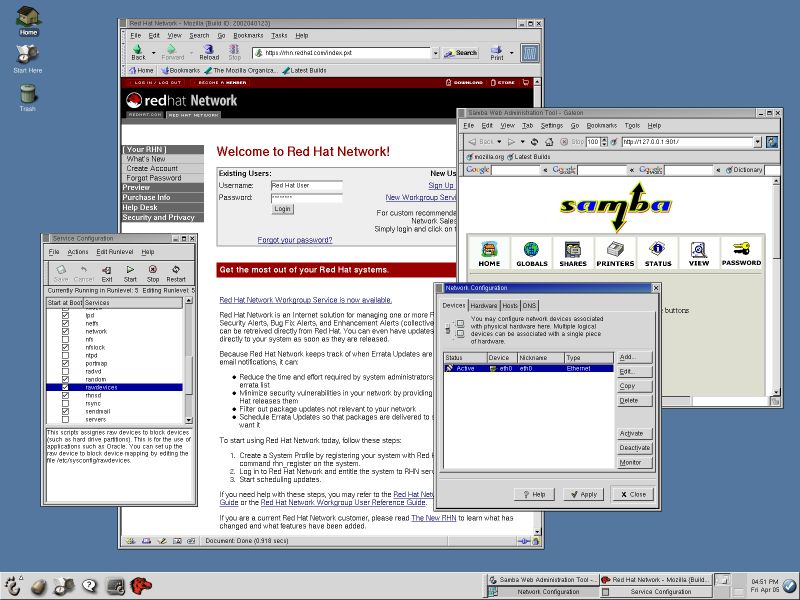Viewport: 800px width, 600px height.
Task: Click the Mozilla throbber logo icon
Action: point(530,53)
